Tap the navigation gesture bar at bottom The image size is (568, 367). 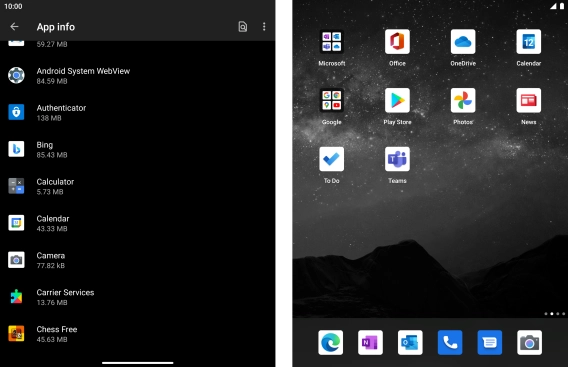(138, 362)
